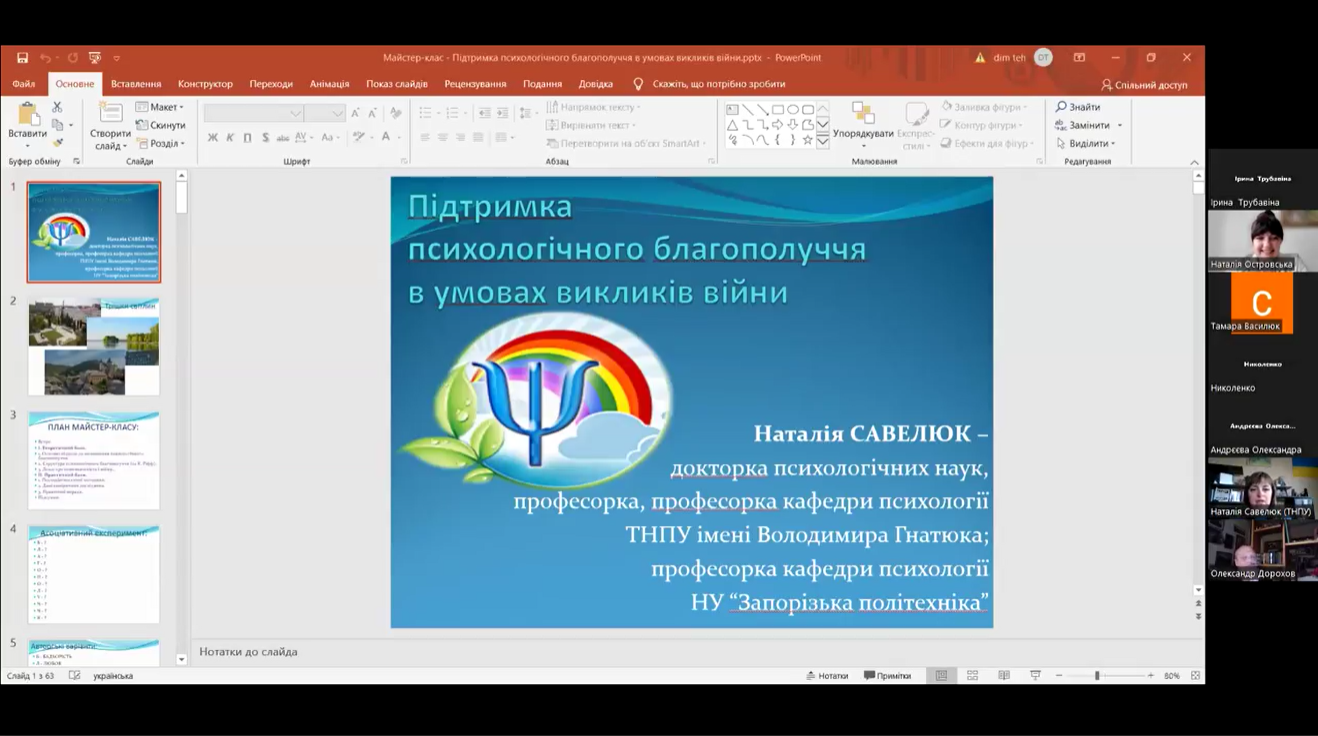Viewport: 1318px width, 736px height.
Task: Switch to the Вставлення tab
Action: coord(136,84)
